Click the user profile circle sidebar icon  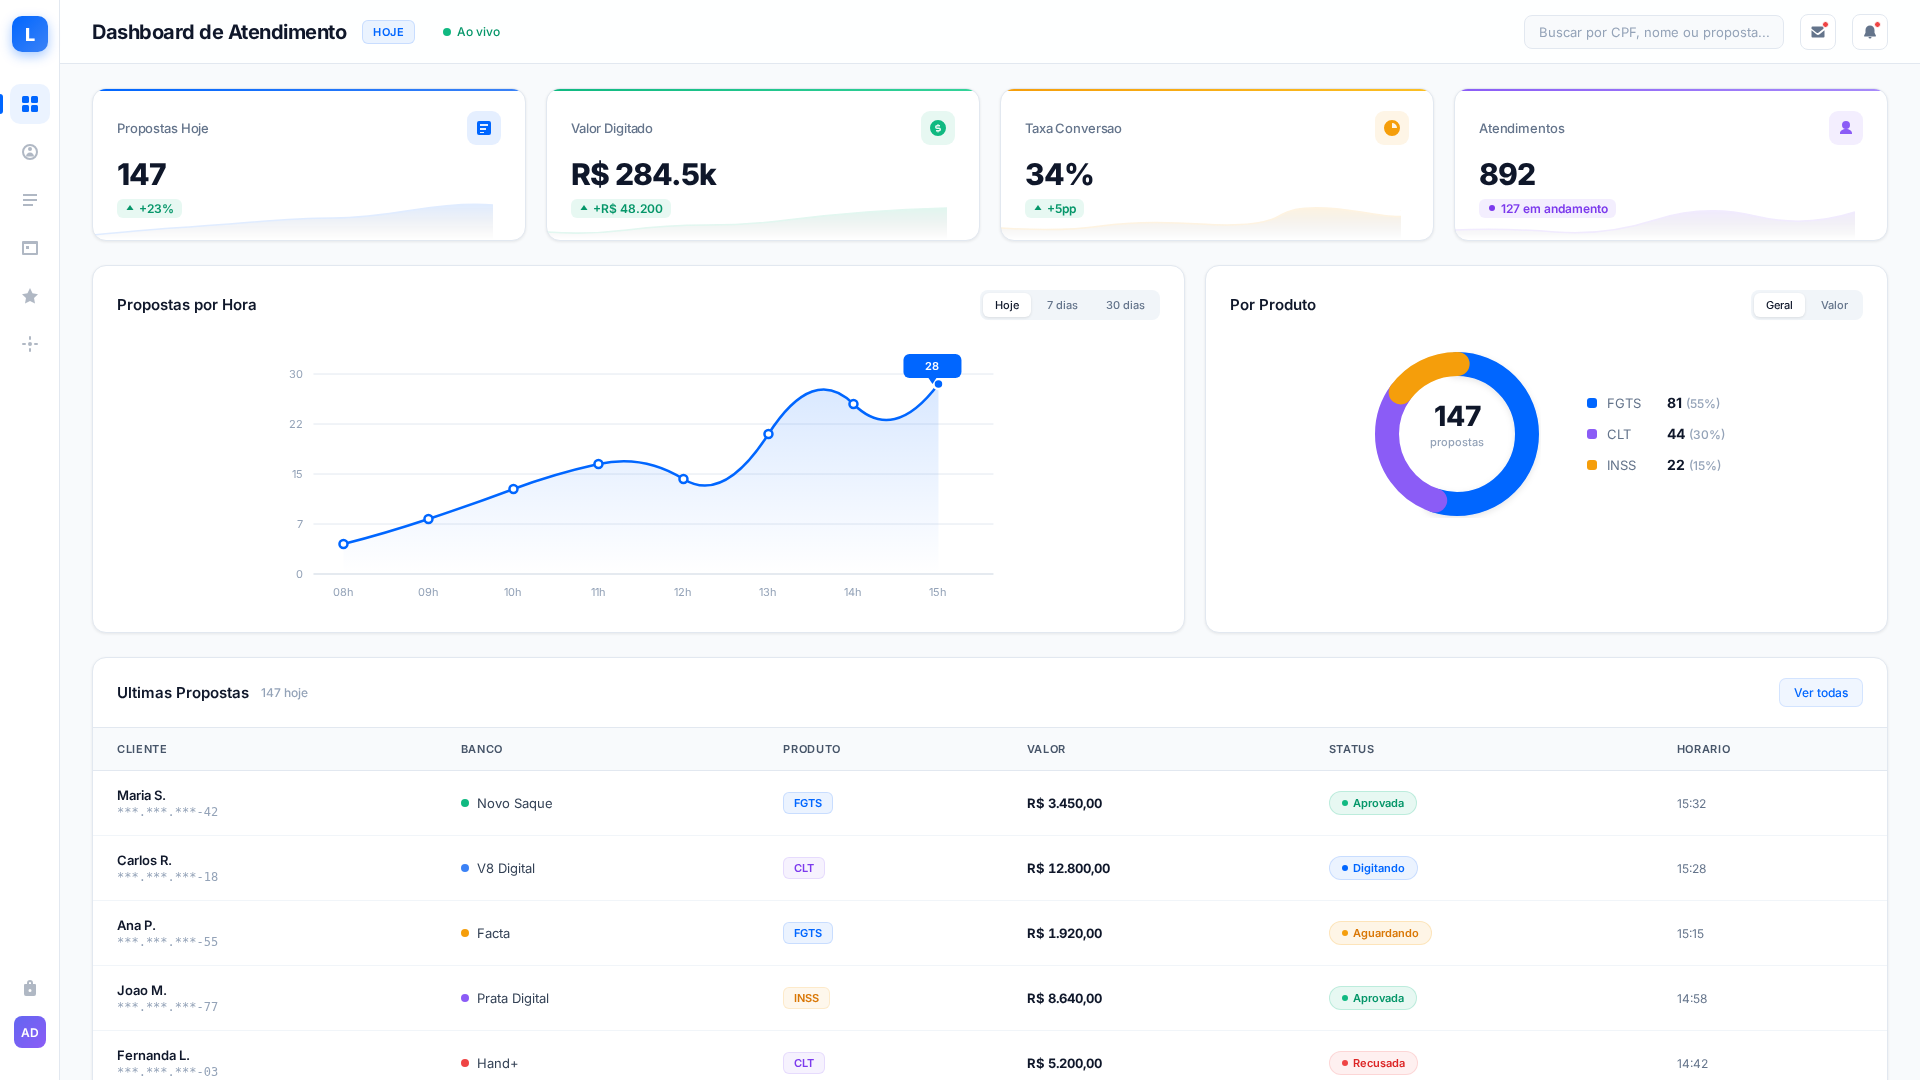(30, 152)
